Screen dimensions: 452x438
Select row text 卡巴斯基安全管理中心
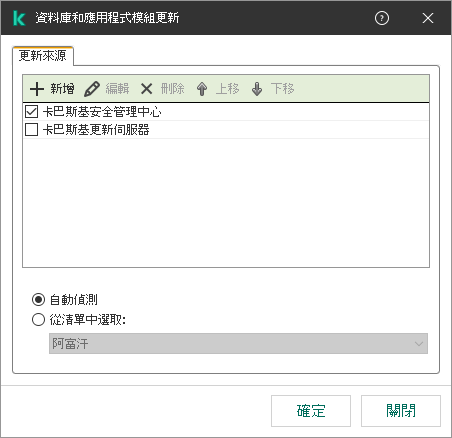click(102, 112)
